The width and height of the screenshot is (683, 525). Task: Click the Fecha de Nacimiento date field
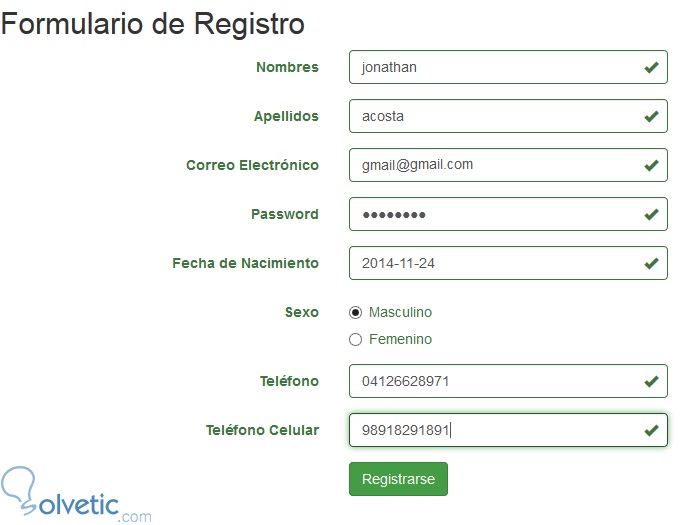click(490, 264)
